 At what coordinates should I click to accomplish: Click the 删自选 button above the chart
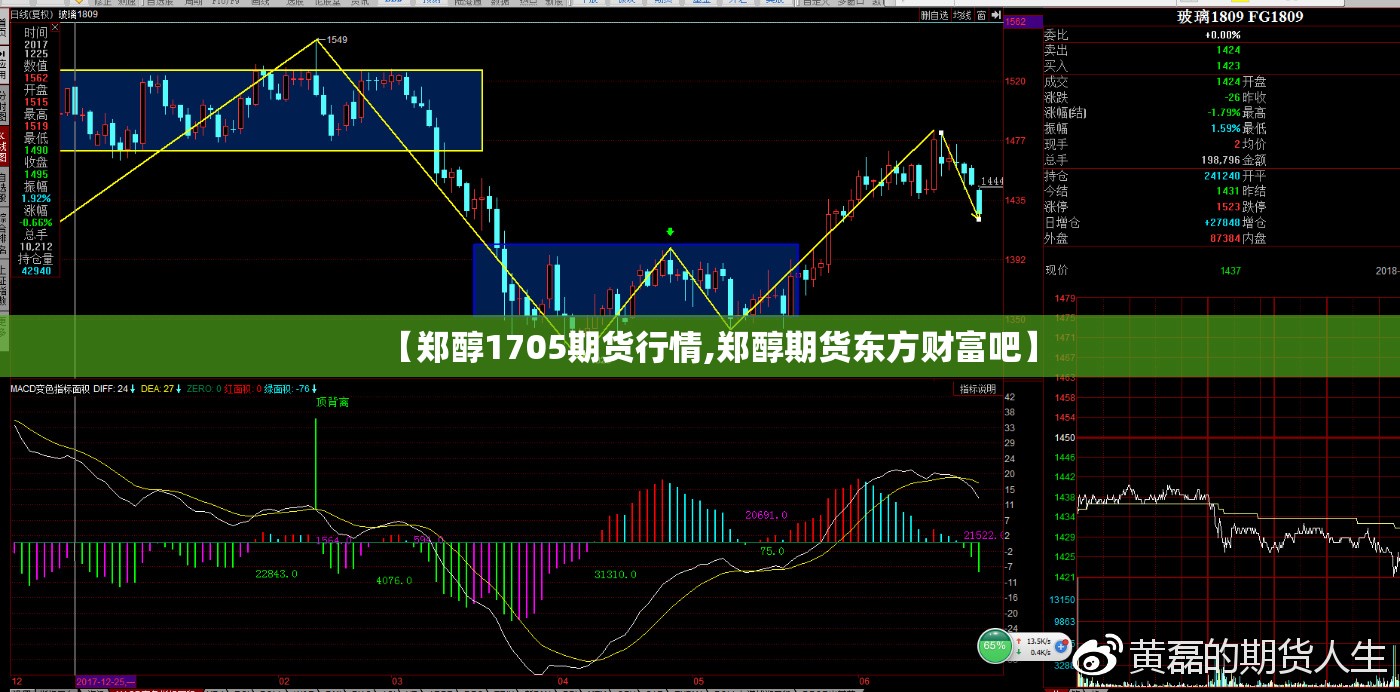(x=934, y=15)
